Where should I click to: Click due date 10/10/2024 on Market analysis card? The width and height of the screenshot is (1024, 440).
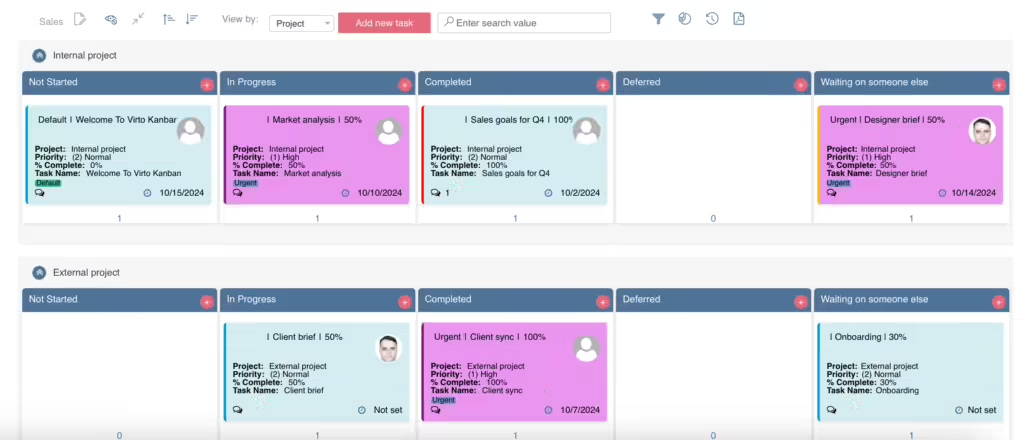pos(379,193)
